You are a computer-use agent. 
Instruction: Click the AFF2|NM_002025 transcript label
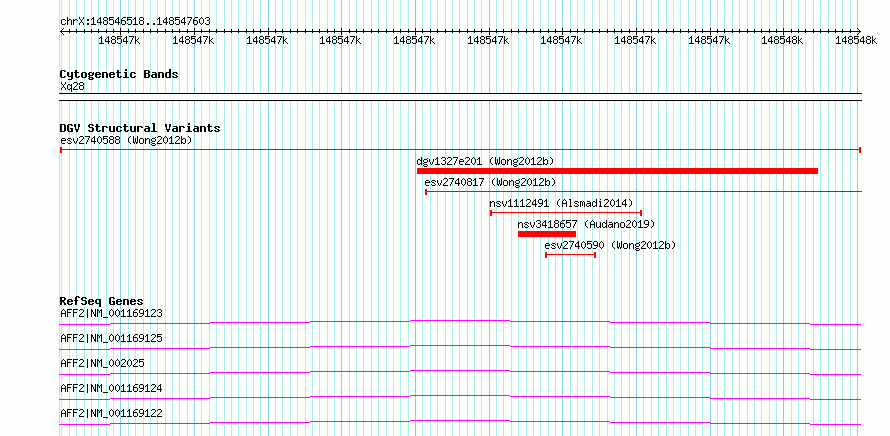tap(102, 363)
